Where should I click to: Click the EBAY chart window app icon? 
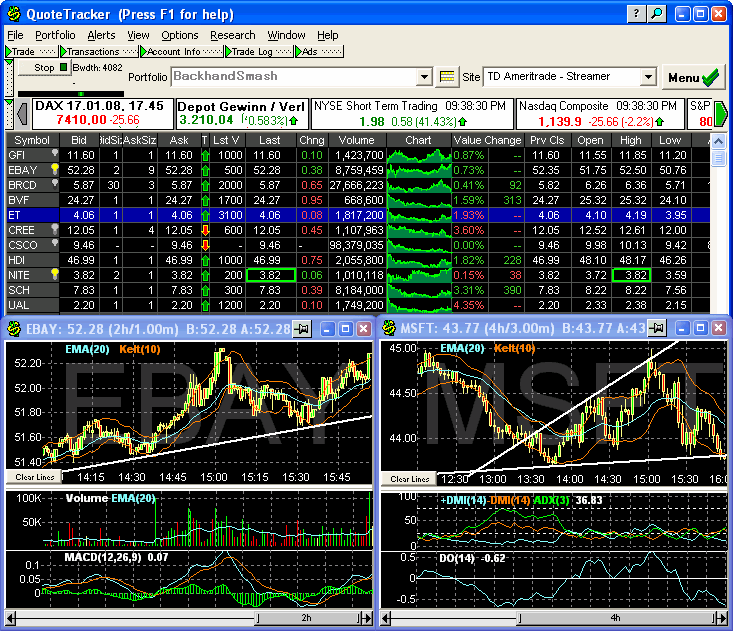[x=14, y=329]
